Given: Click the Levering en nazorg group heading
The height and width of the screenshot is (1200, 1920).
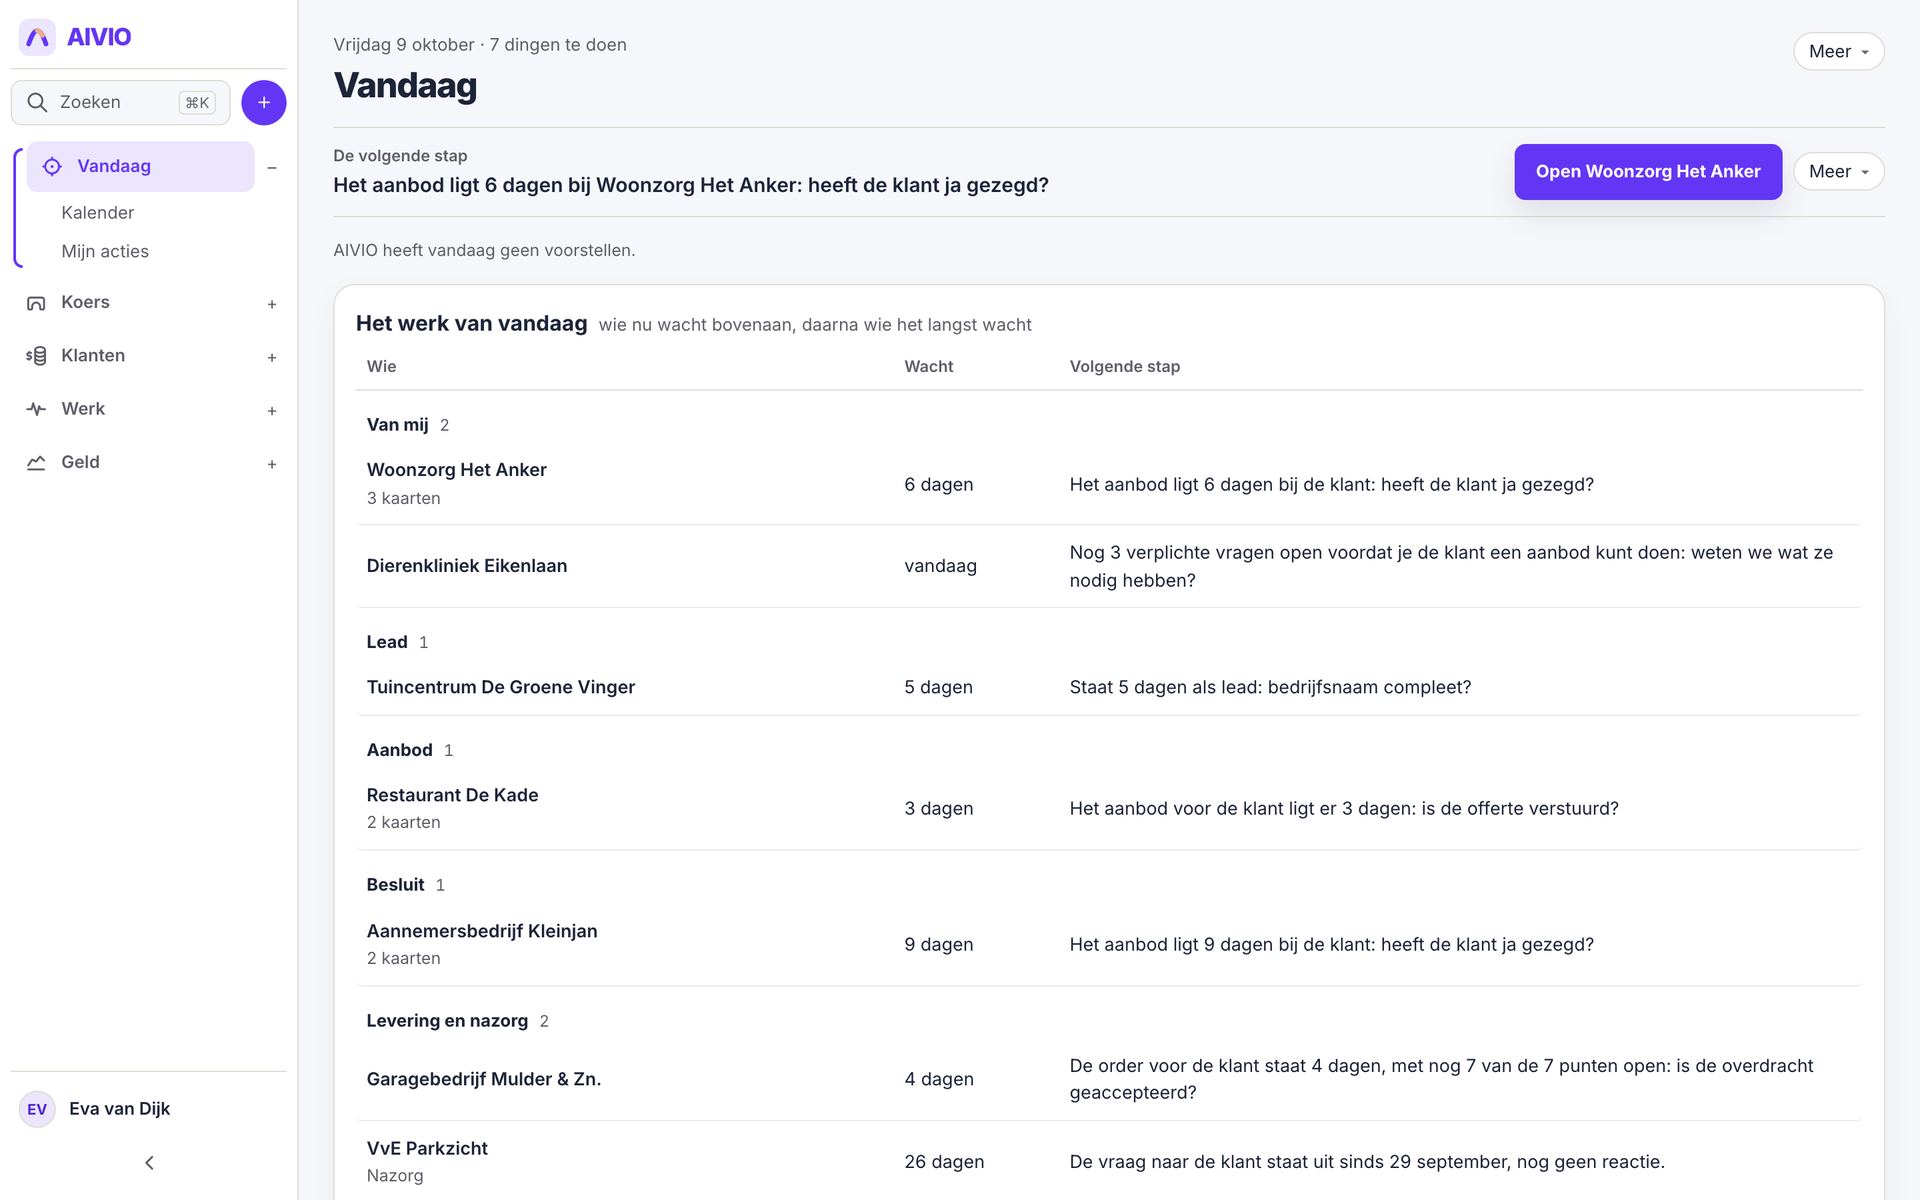Looking at the screenshot, I should [x=447, y=1021].
